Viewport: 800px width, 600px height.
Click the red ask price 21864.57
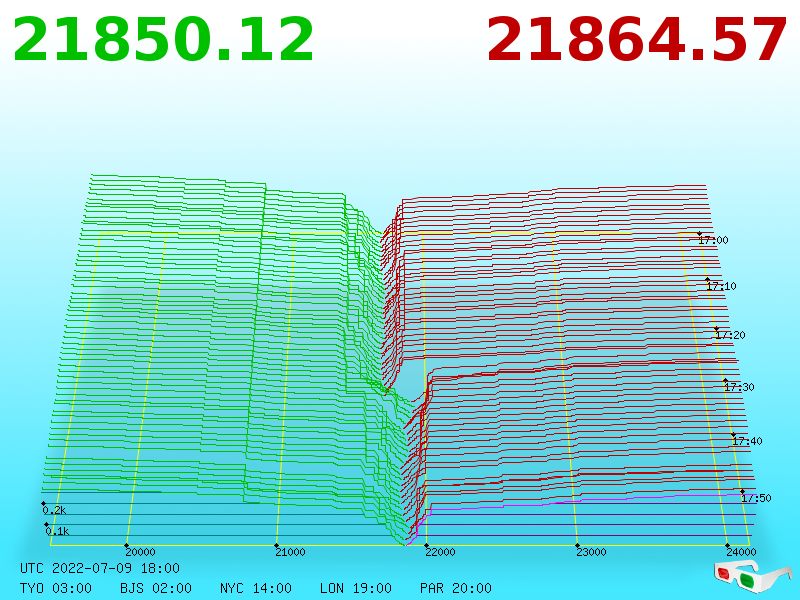click(637, 40)
